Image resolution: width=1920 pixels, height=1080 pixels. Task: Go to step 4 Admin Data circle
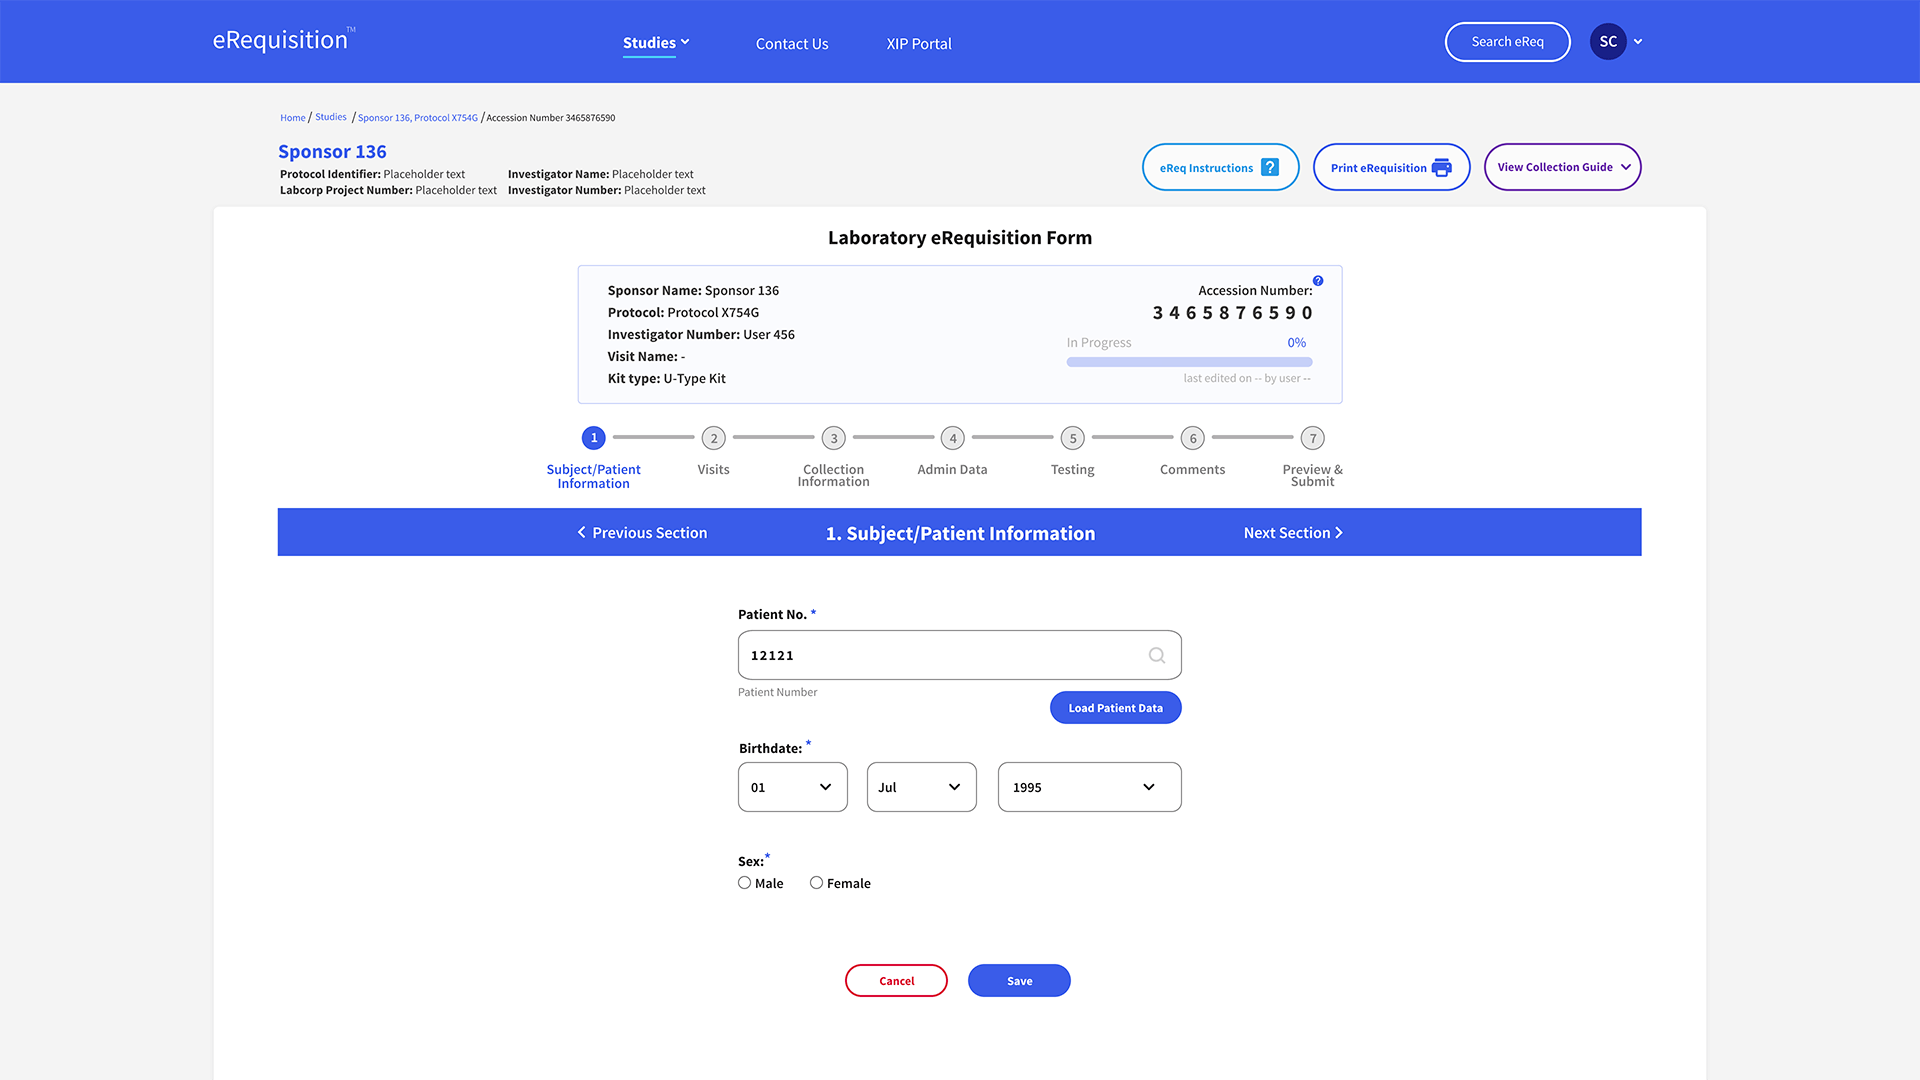(953, 438)
